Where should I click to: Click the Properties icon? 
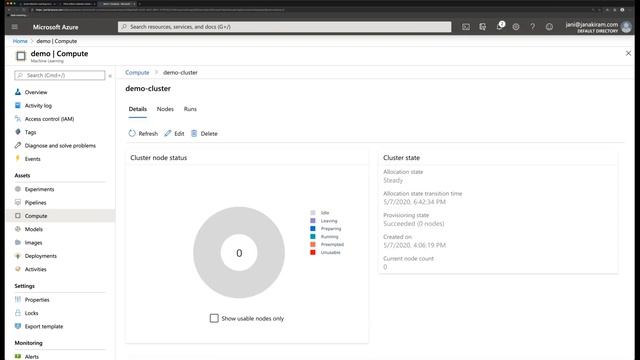tap(18, 299)
